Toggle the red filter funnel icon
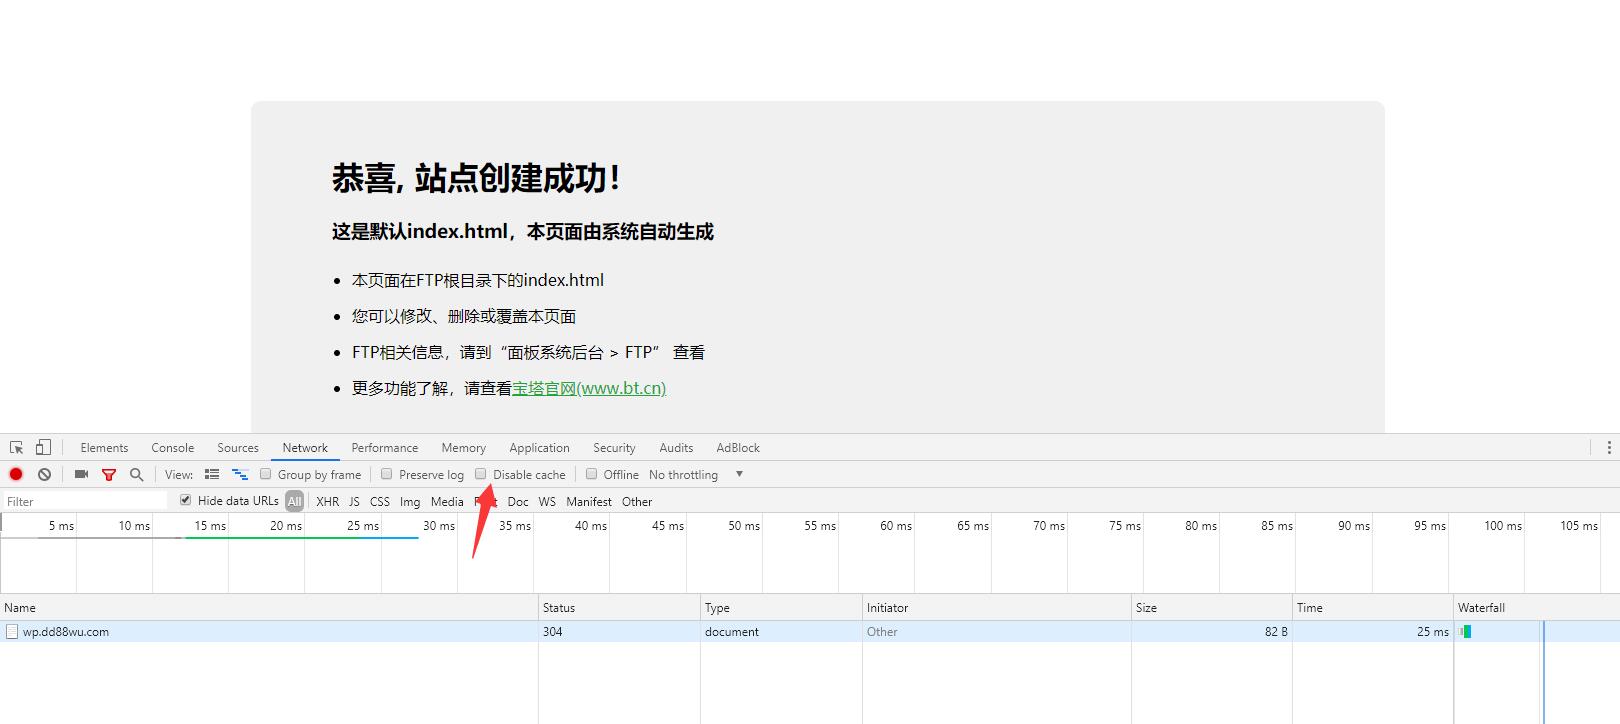 point(109,474)
